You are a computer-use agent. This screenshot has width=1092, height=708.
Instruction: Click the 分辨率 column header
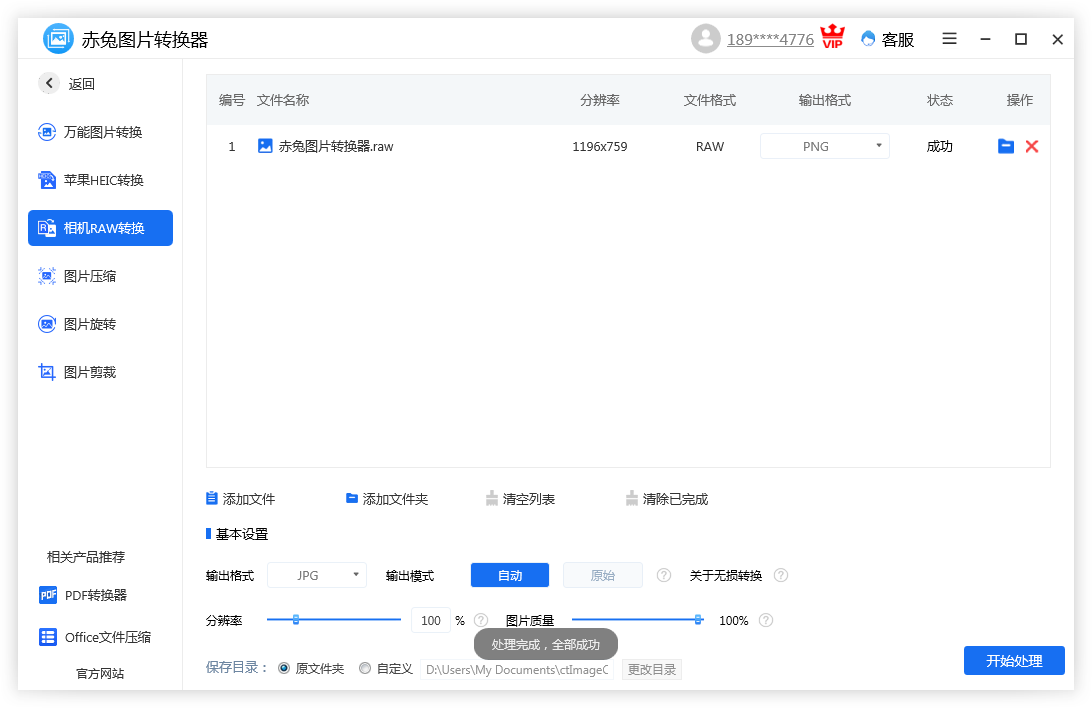(x=600, y=100)
